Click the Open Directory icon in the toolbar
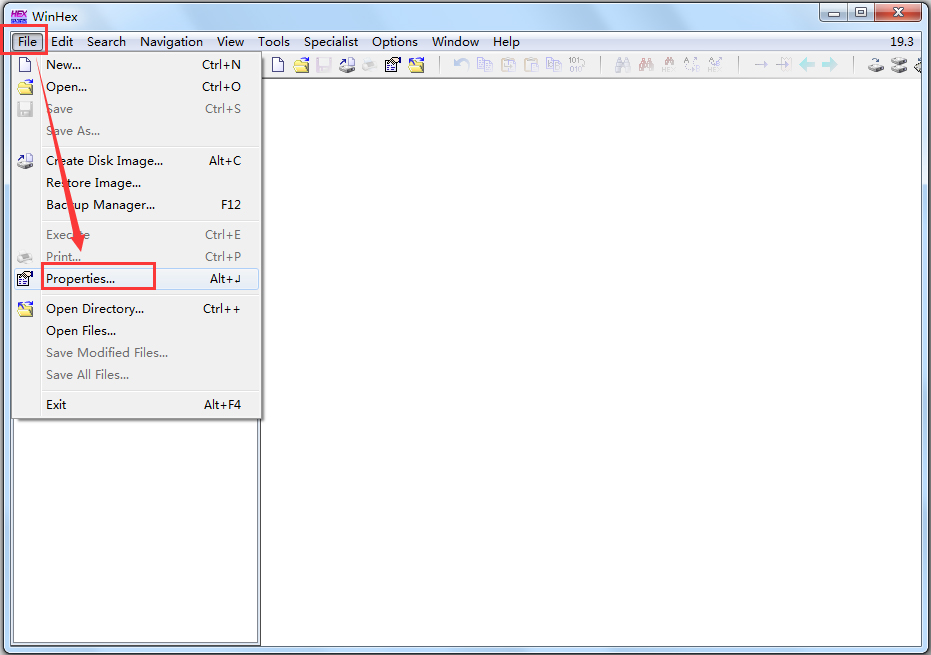Image resolution: width=931 pixels, height=655 pixels. [416, 65]
